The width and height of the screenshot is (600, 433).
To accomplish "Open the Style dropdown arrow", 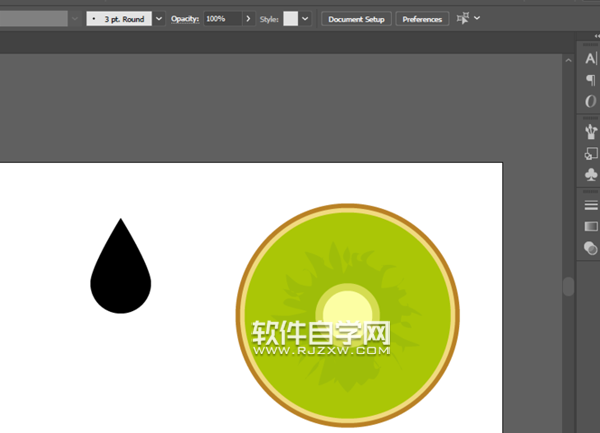I will point(305,19).
